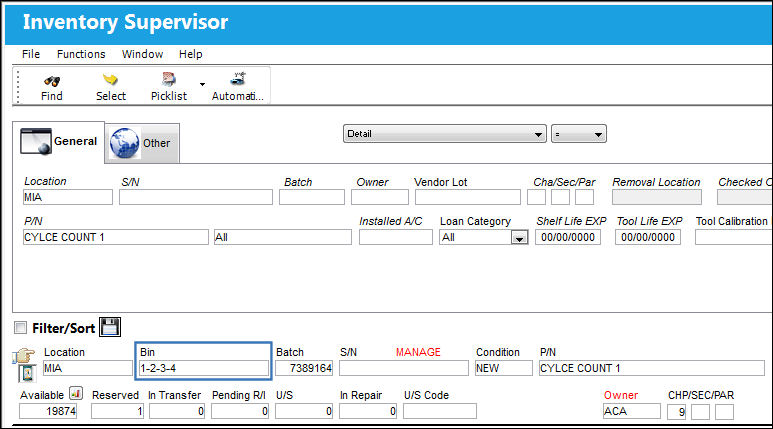Image resolution: width=773 pixels, height=429 pixels.
Task: Click the toolbar grip handle
Action: [18, 87]
